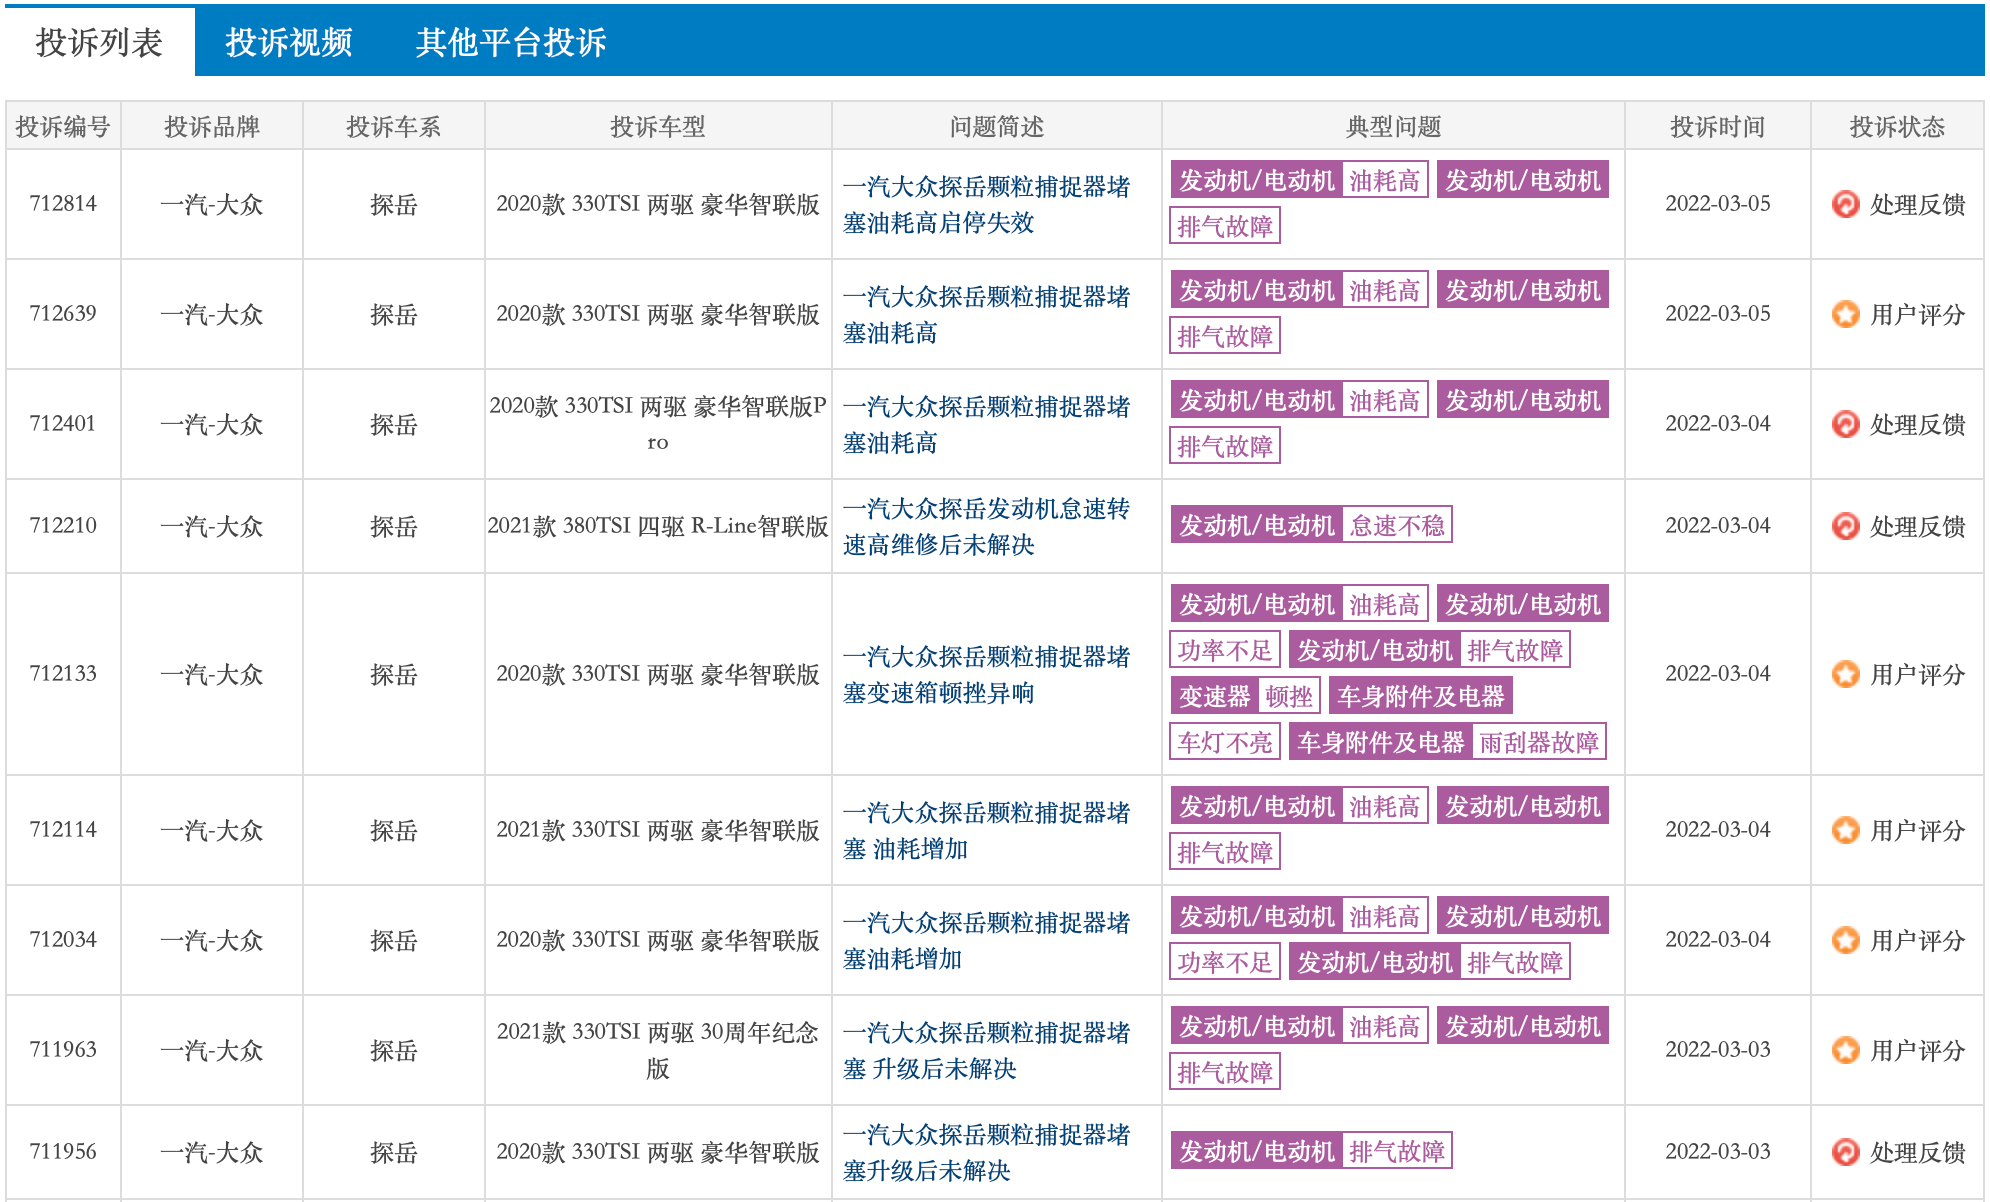Image resolution: width=1990 pixels, height=1202 pixels.
Task: Click model 2021款 330TSI 两驱 30周年纪念版
Action: coord(658,1050)
